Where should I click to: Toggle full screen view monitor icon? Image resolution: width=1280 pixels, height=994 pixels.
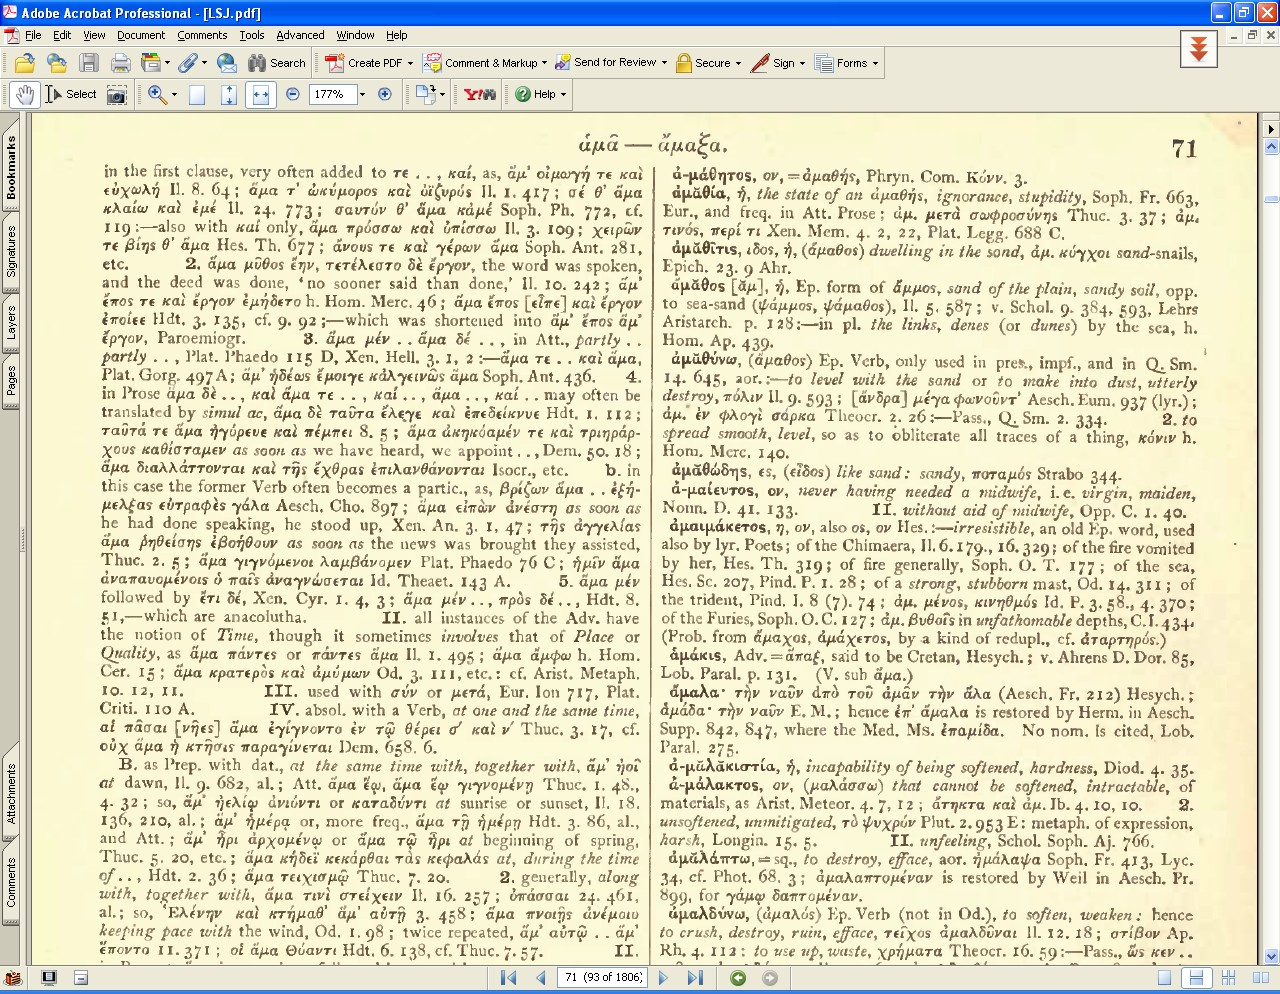[x=49, y=978]
